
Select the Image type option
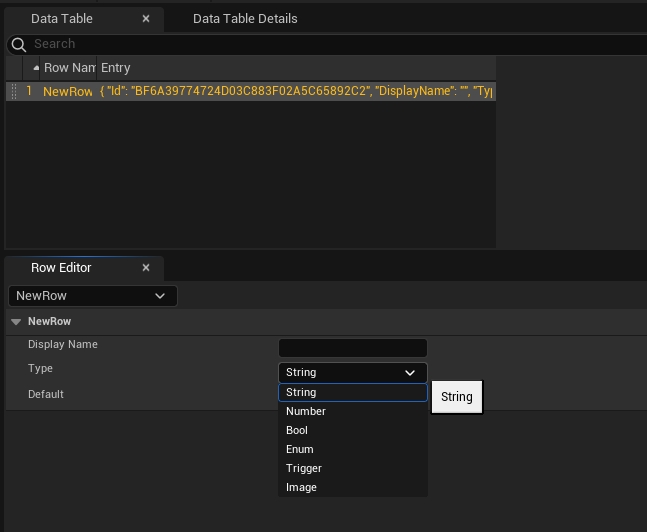click(x=301, y=487)
